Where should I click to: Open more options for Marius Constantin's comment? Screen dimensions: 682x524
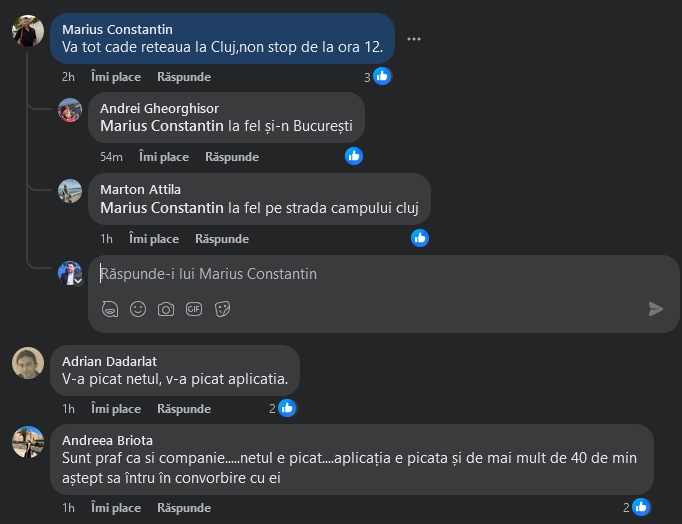click(414, 39)
